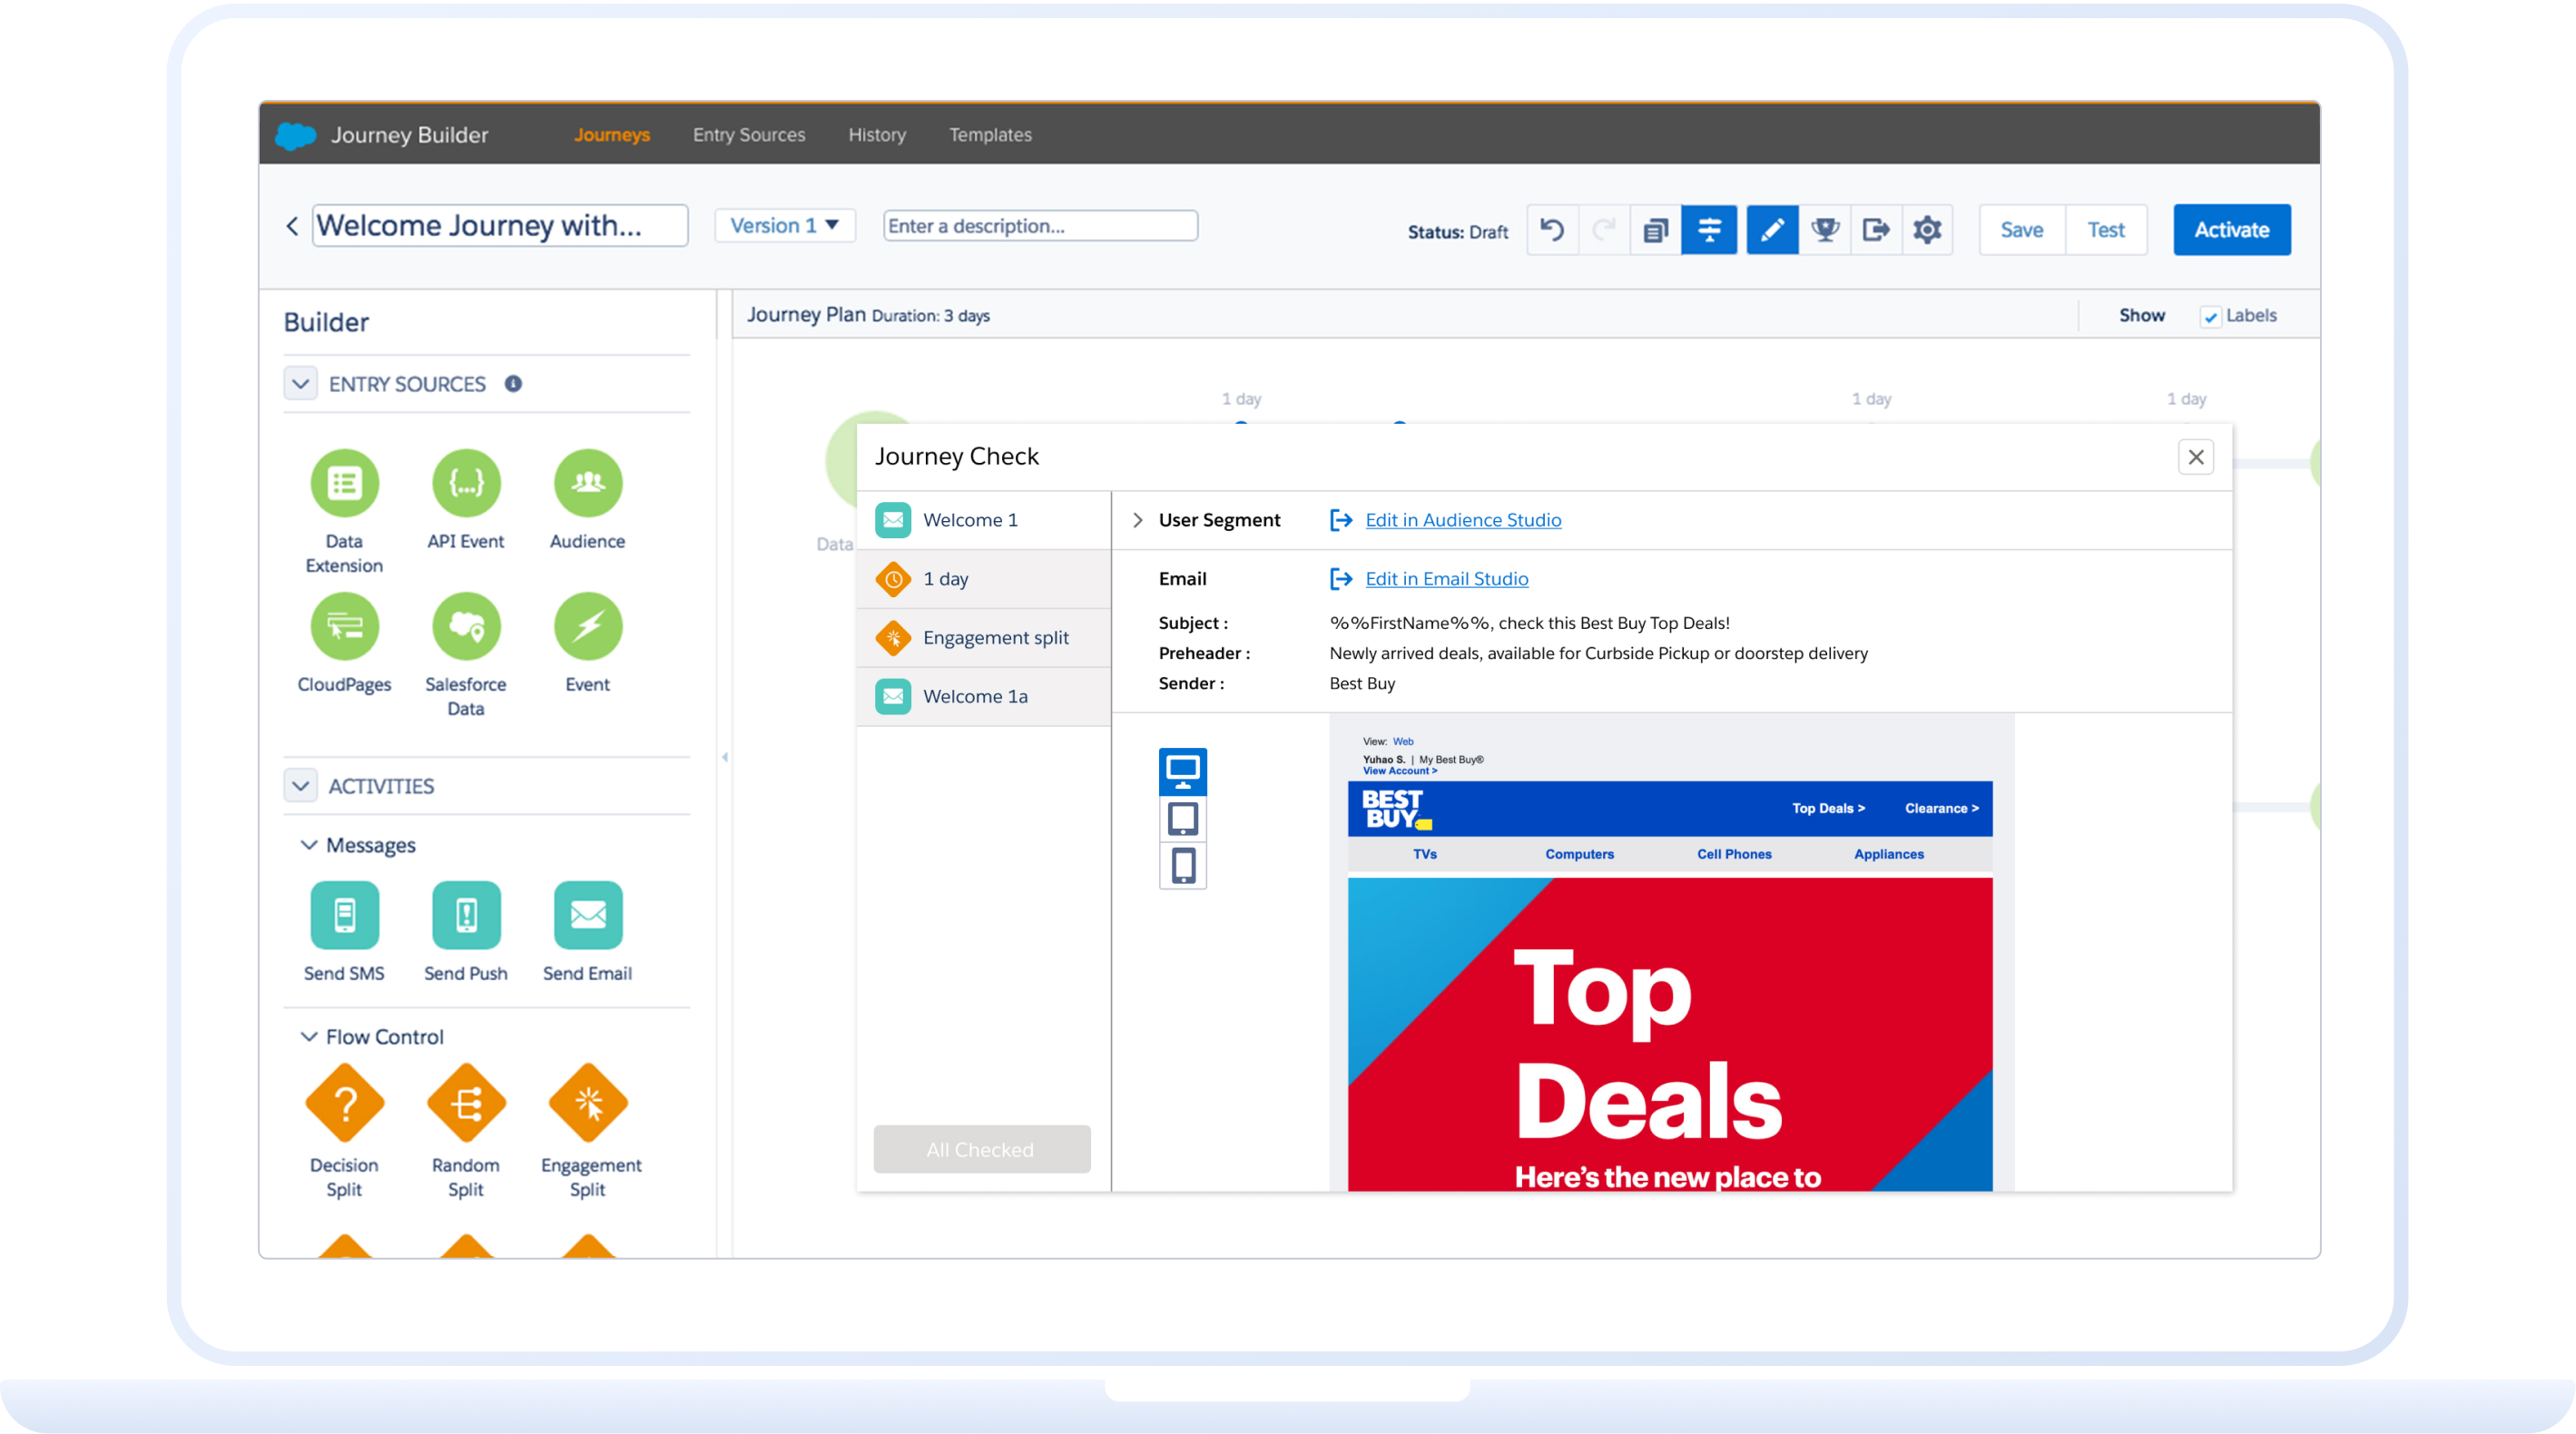Click the Data Extension entry source icon
Screen dimensions: 2576x1434
pyautogui.click(x=344, y=483)
